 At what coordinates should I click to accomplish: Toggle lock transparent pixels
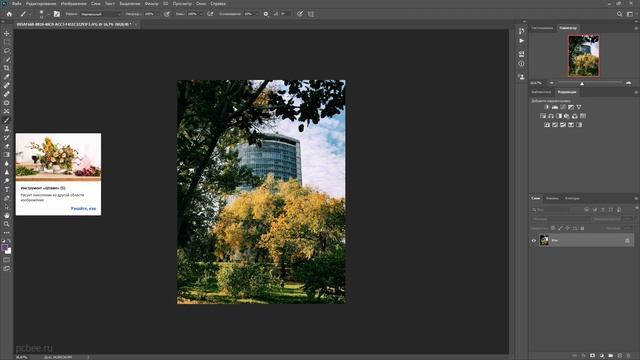tap(553, 228)
